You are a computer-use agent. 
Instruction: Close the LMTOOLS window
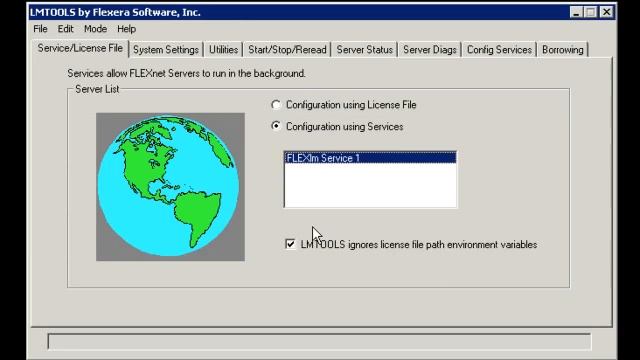coord(607,12)
